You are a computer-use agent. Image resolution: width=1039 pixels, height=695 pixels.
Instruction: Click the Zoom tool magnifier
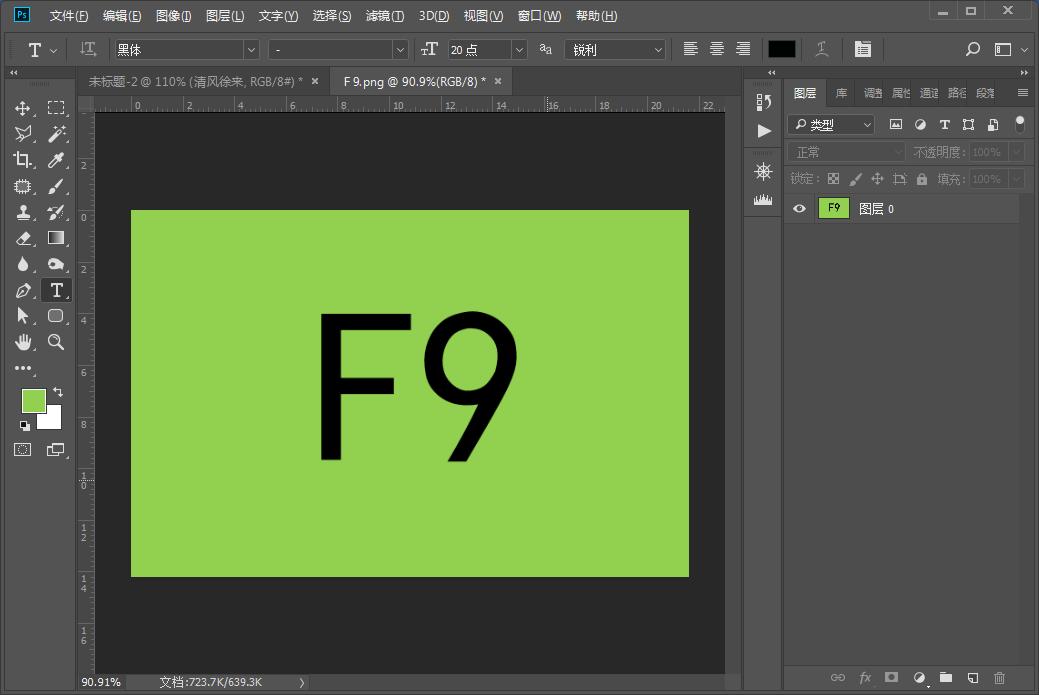[x=56, y=342]
